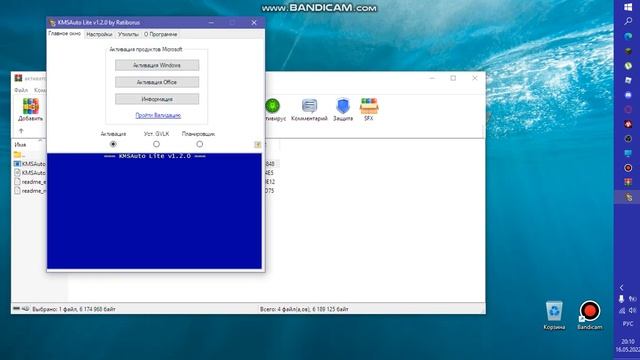The image size is (640, 360).
Task: Click the drive icon in WinRAR status bar
Action: (16, 309)
